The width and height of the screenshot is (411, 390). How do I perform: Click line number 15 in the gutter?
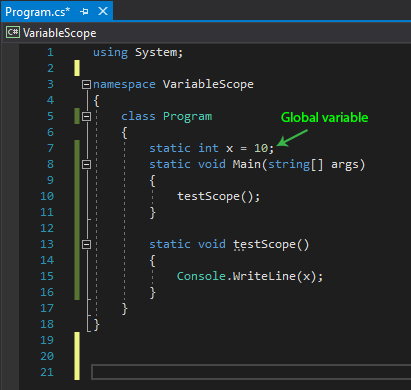47,276
